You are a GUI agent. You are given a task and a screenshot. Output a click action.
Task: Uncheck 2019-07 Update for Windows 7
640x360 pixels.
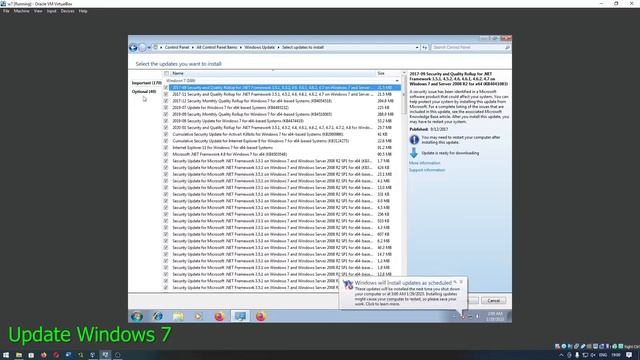pyautogui.click(x=166, y=108)
